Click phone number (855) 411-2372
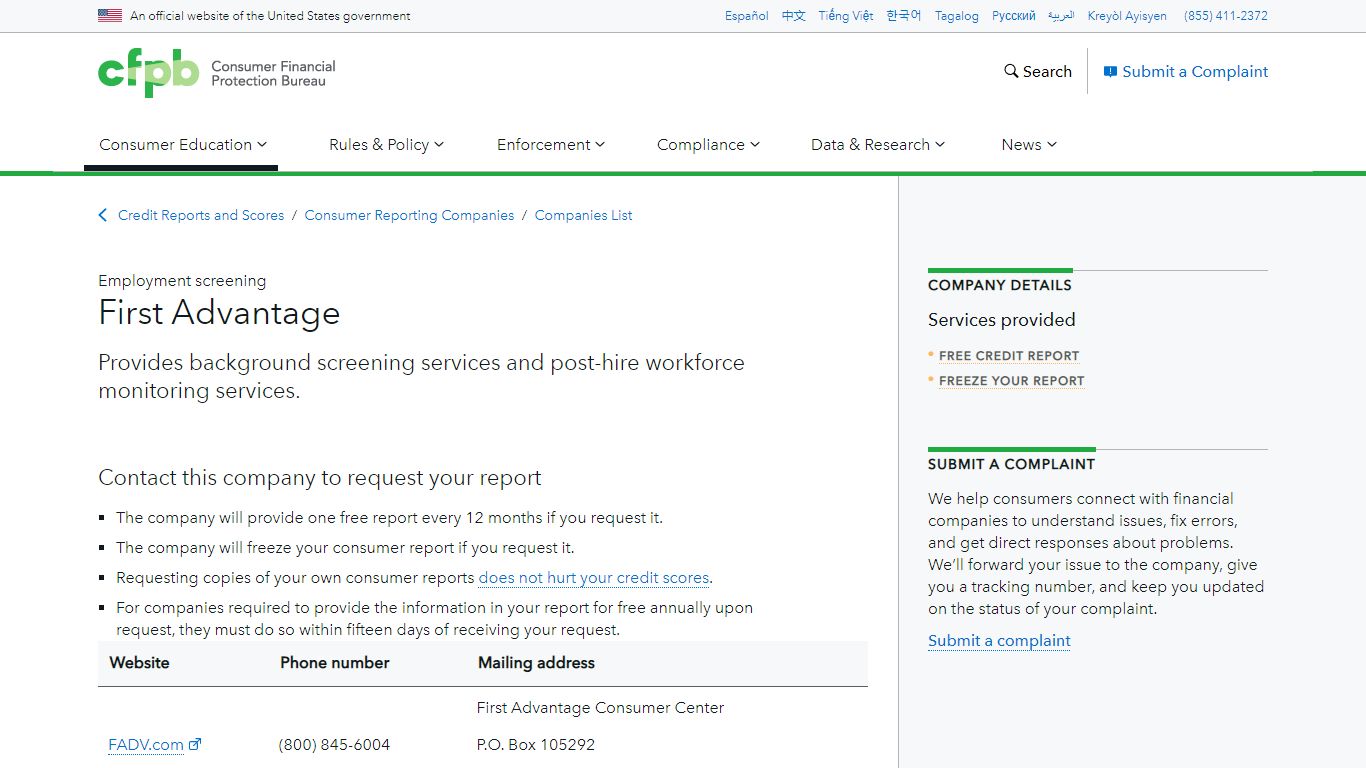The width and height of the screenshot is (1366, 768). click(x=1226, y=16)
